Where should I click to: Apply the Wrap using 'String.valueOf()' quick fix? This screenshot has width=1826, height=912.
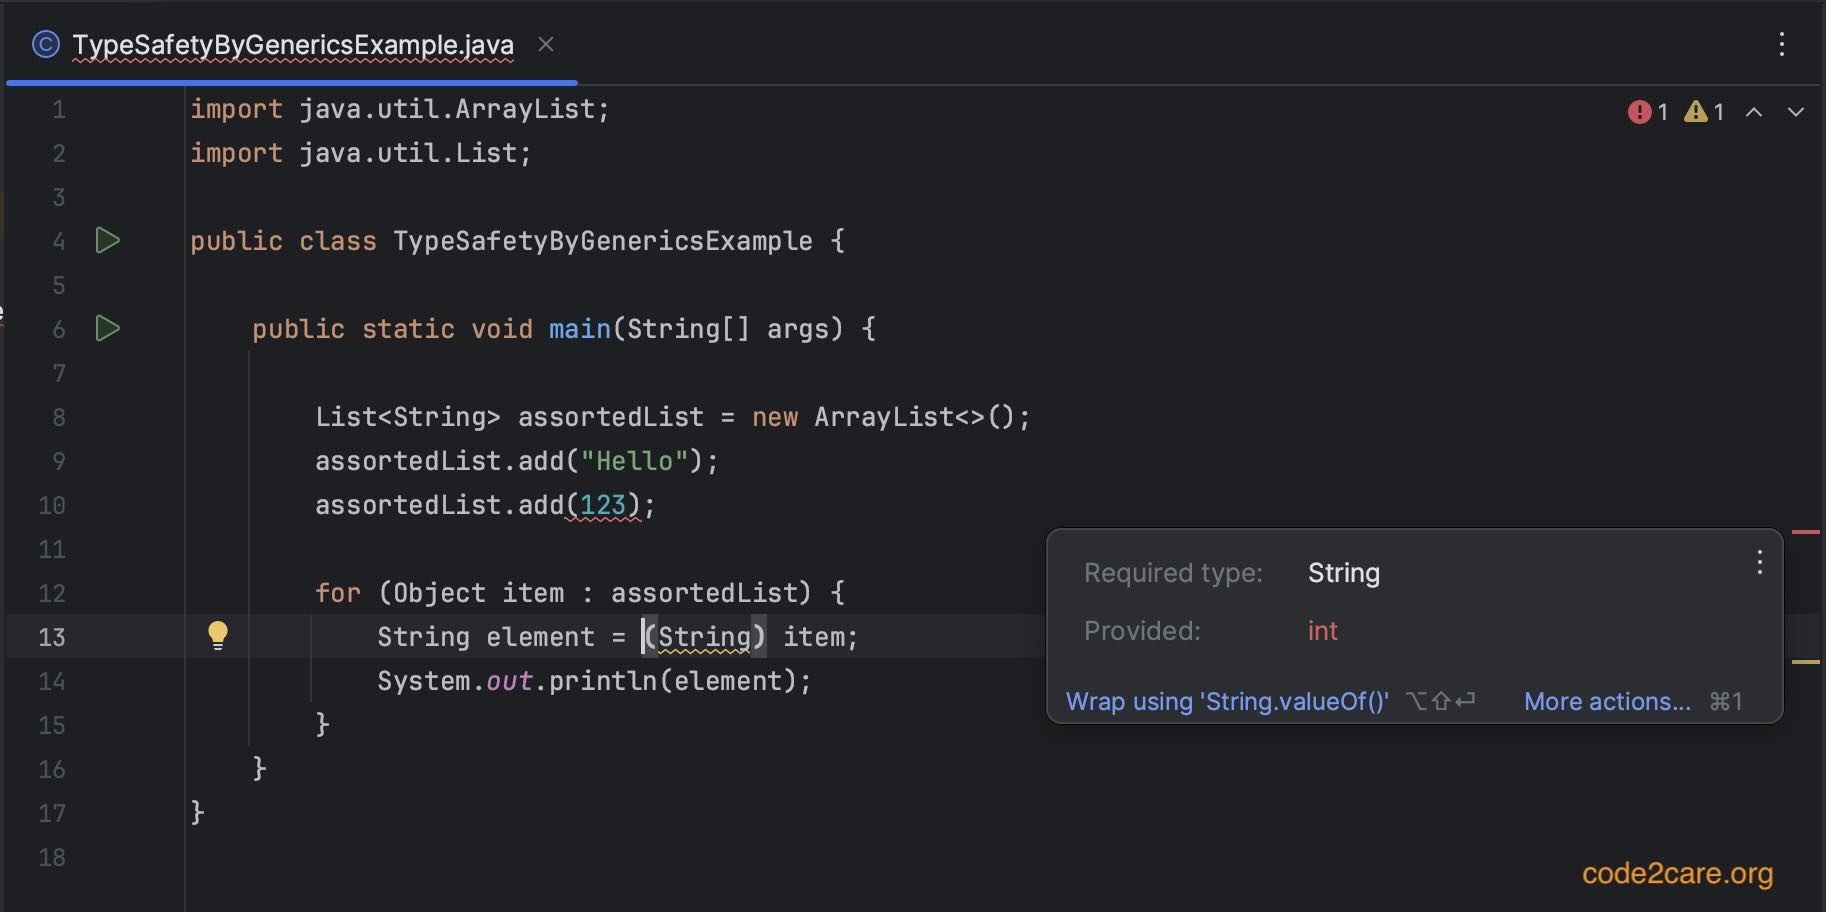(1227, 701)
